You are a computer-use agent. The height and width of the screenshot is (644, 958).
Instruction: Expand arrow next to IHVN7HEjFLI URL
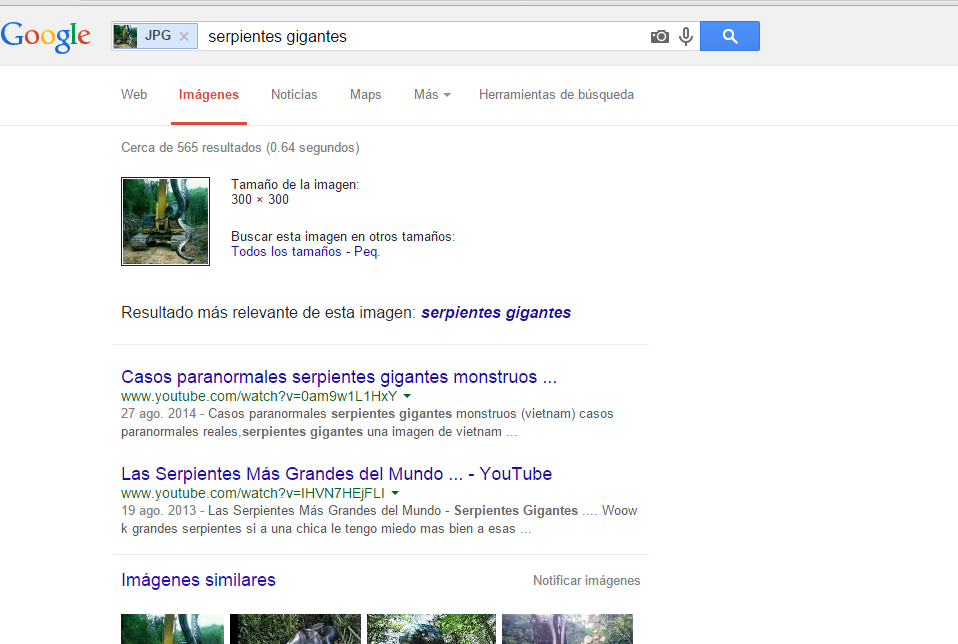pos(395,492)
